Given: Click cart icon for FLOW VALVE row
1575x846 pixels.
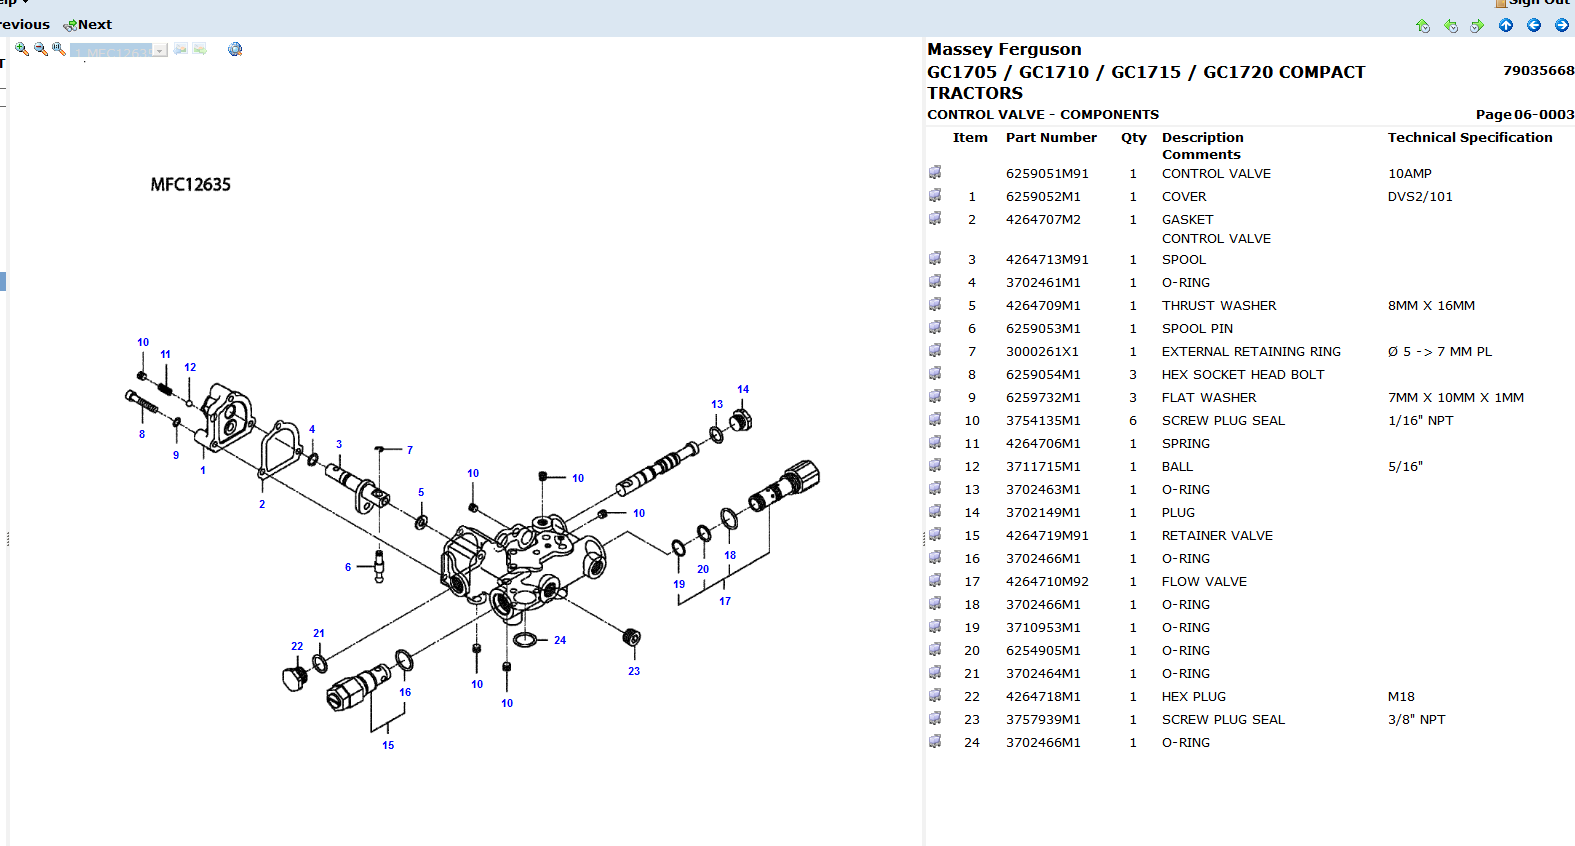Looking at the screenshot, I should (x=935, y=581).
